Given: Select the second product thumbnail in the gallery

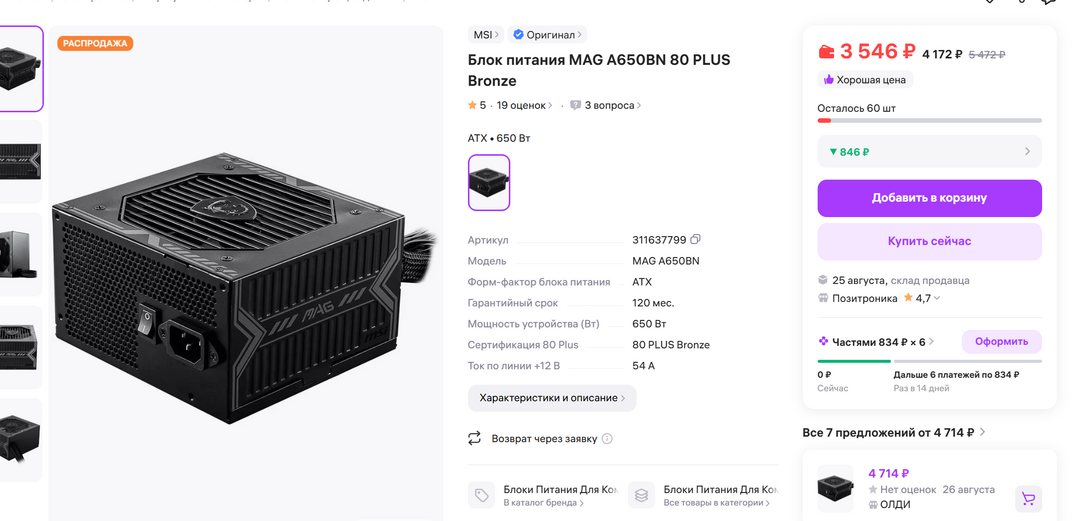Looking at the screenshot, I should click(x=20, y=161).
